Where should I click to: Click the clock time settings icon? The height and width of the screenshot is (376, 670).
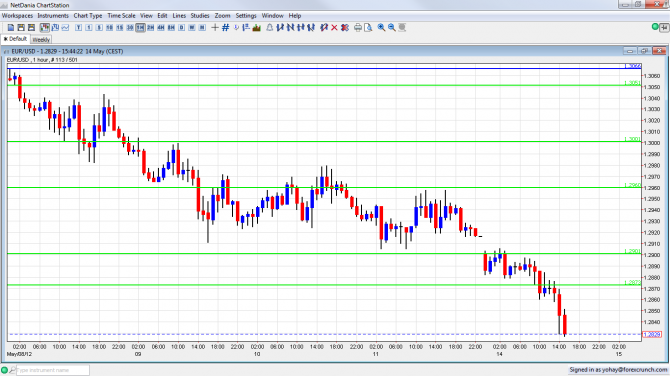236,27
